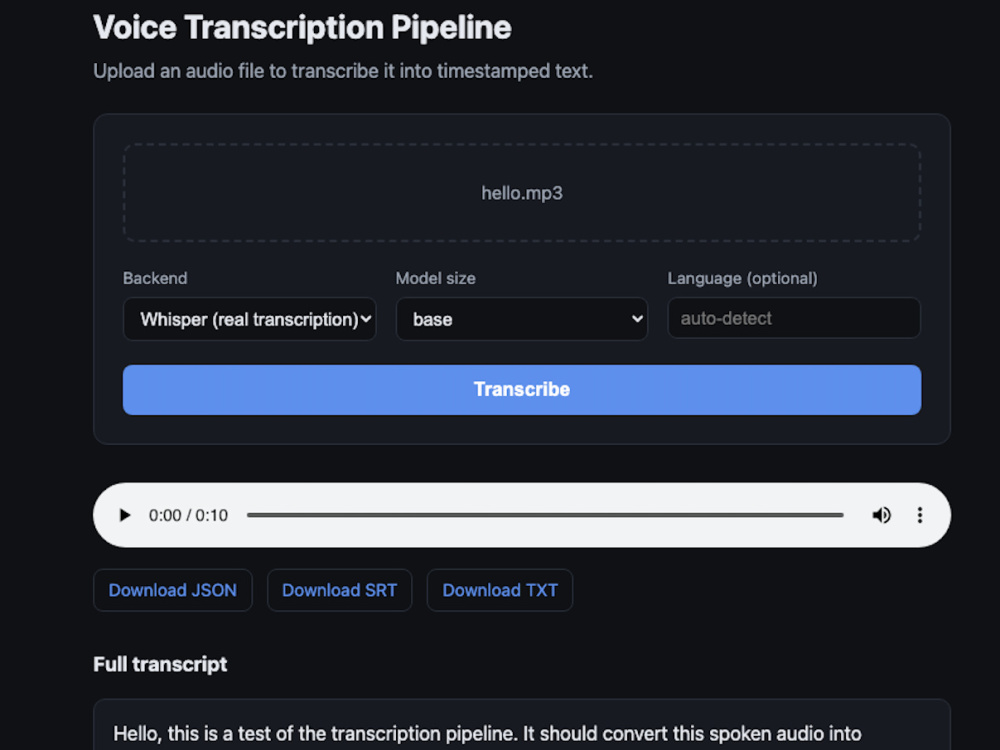Seek on the audio progress bar
The width and height of the screenshot is (1000, 750).
(x=545, y=515)
